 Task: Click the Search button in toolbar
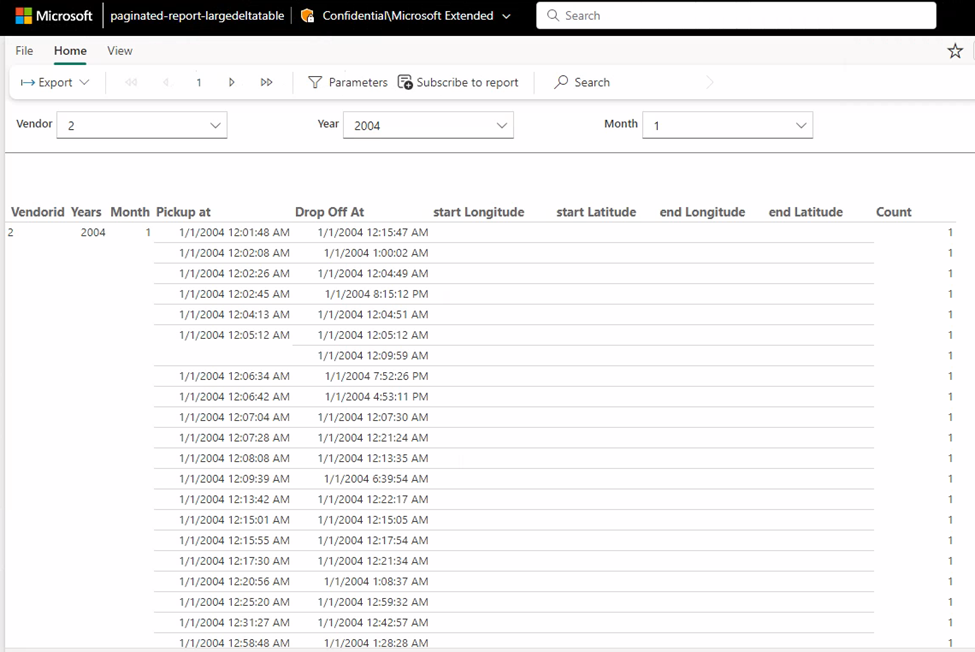(x=582, y=82)
